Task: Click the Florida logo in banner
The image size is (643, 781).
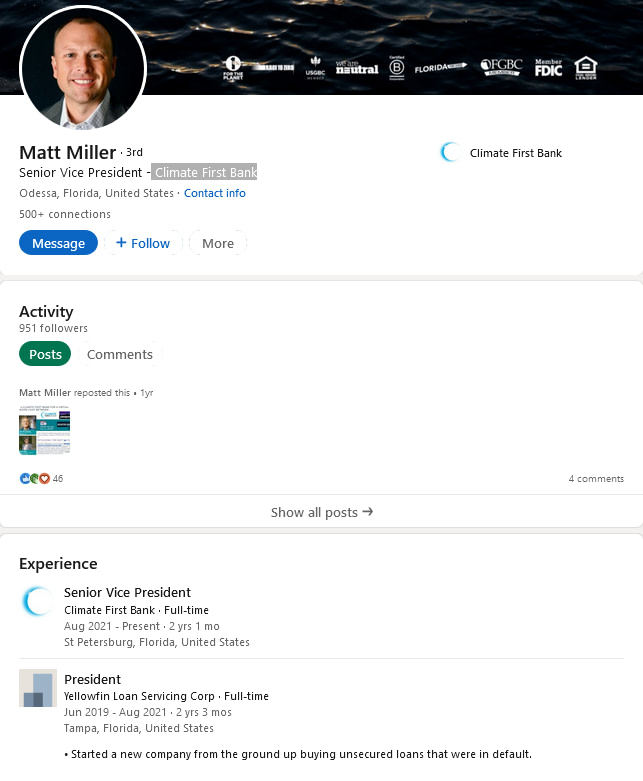Action: (441, 67)
